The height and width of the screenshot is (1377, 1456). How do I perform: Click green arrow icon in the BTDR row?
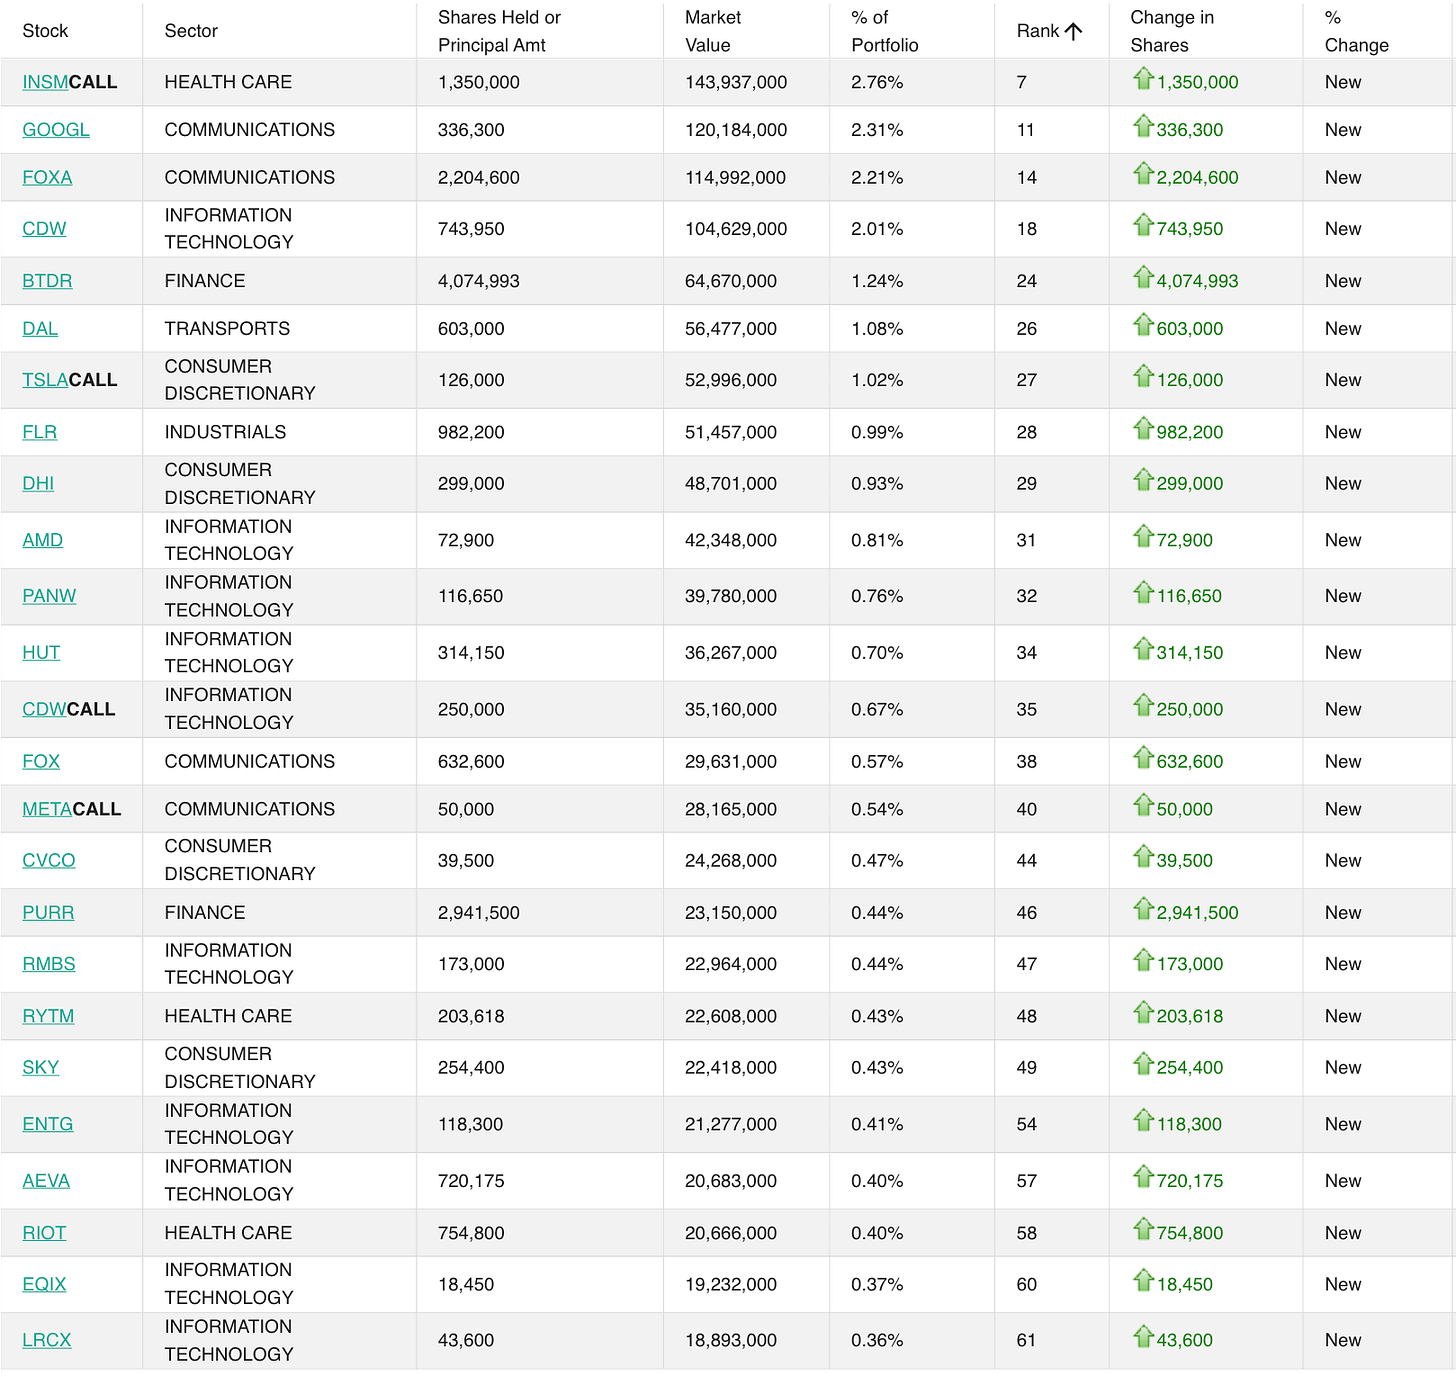(1143, 277)
